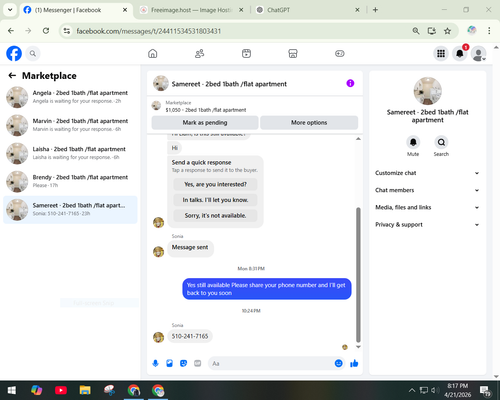Click the browser address bar URL
Screen dimensions: 500x400
pos(149,31)
